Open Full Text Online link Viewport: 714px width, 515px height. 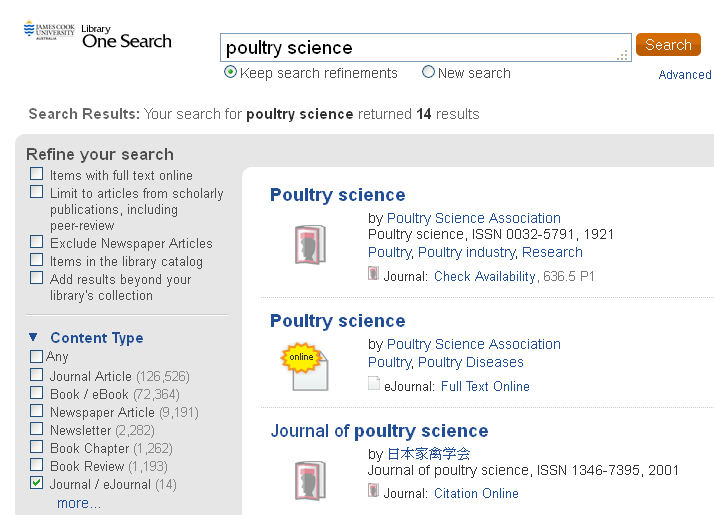485,387
